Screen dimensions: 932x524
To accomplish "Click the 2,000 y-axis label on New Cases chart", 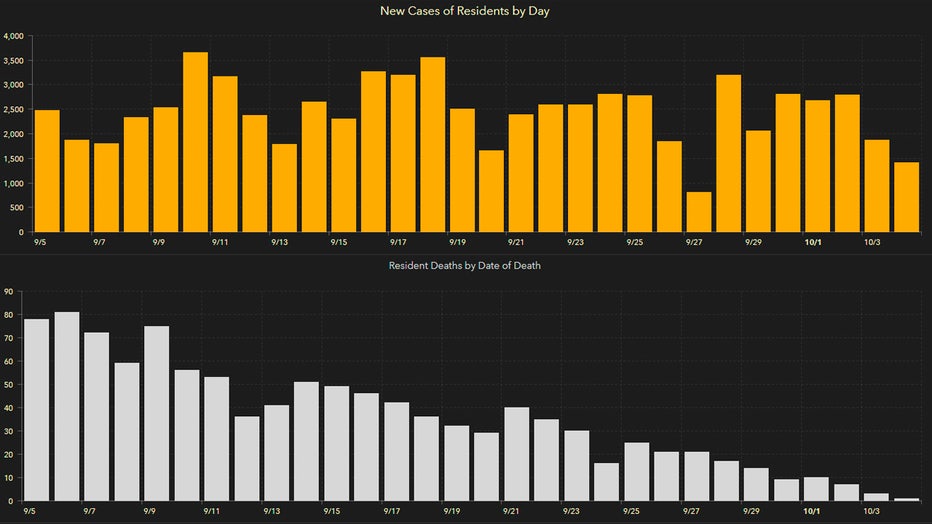I will click(13, 134).
